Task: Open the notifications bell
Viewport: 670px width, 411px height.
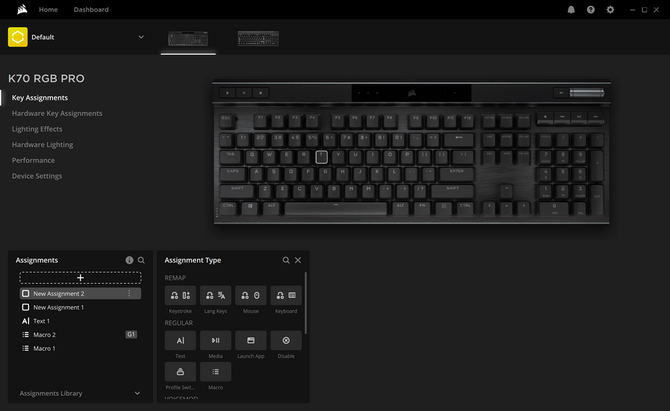Action: pos(571,9)
